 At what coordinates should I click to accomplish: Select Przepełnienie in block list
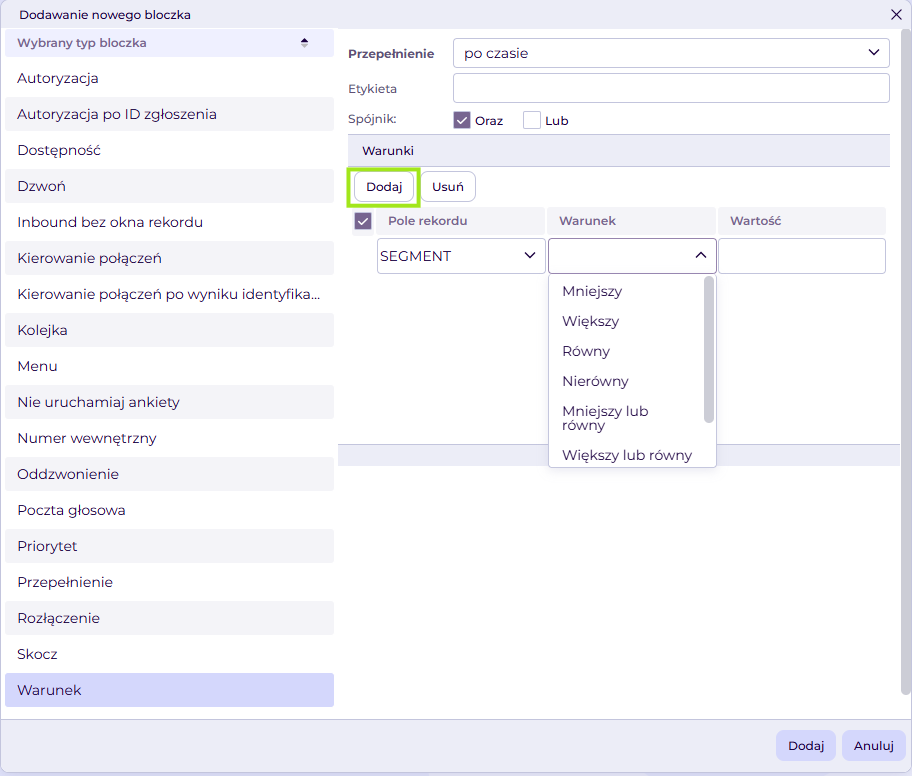pyautogui.click(x=169, y=582)
